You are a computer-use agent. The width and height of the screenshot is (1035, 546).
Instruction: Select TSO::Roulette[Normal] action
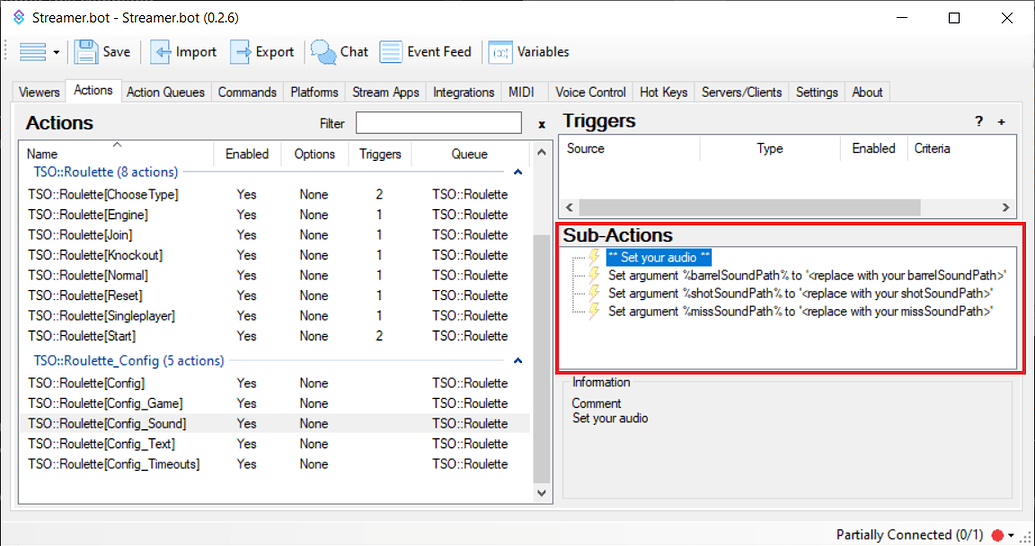pyautogui.click(x=275, y=275)
